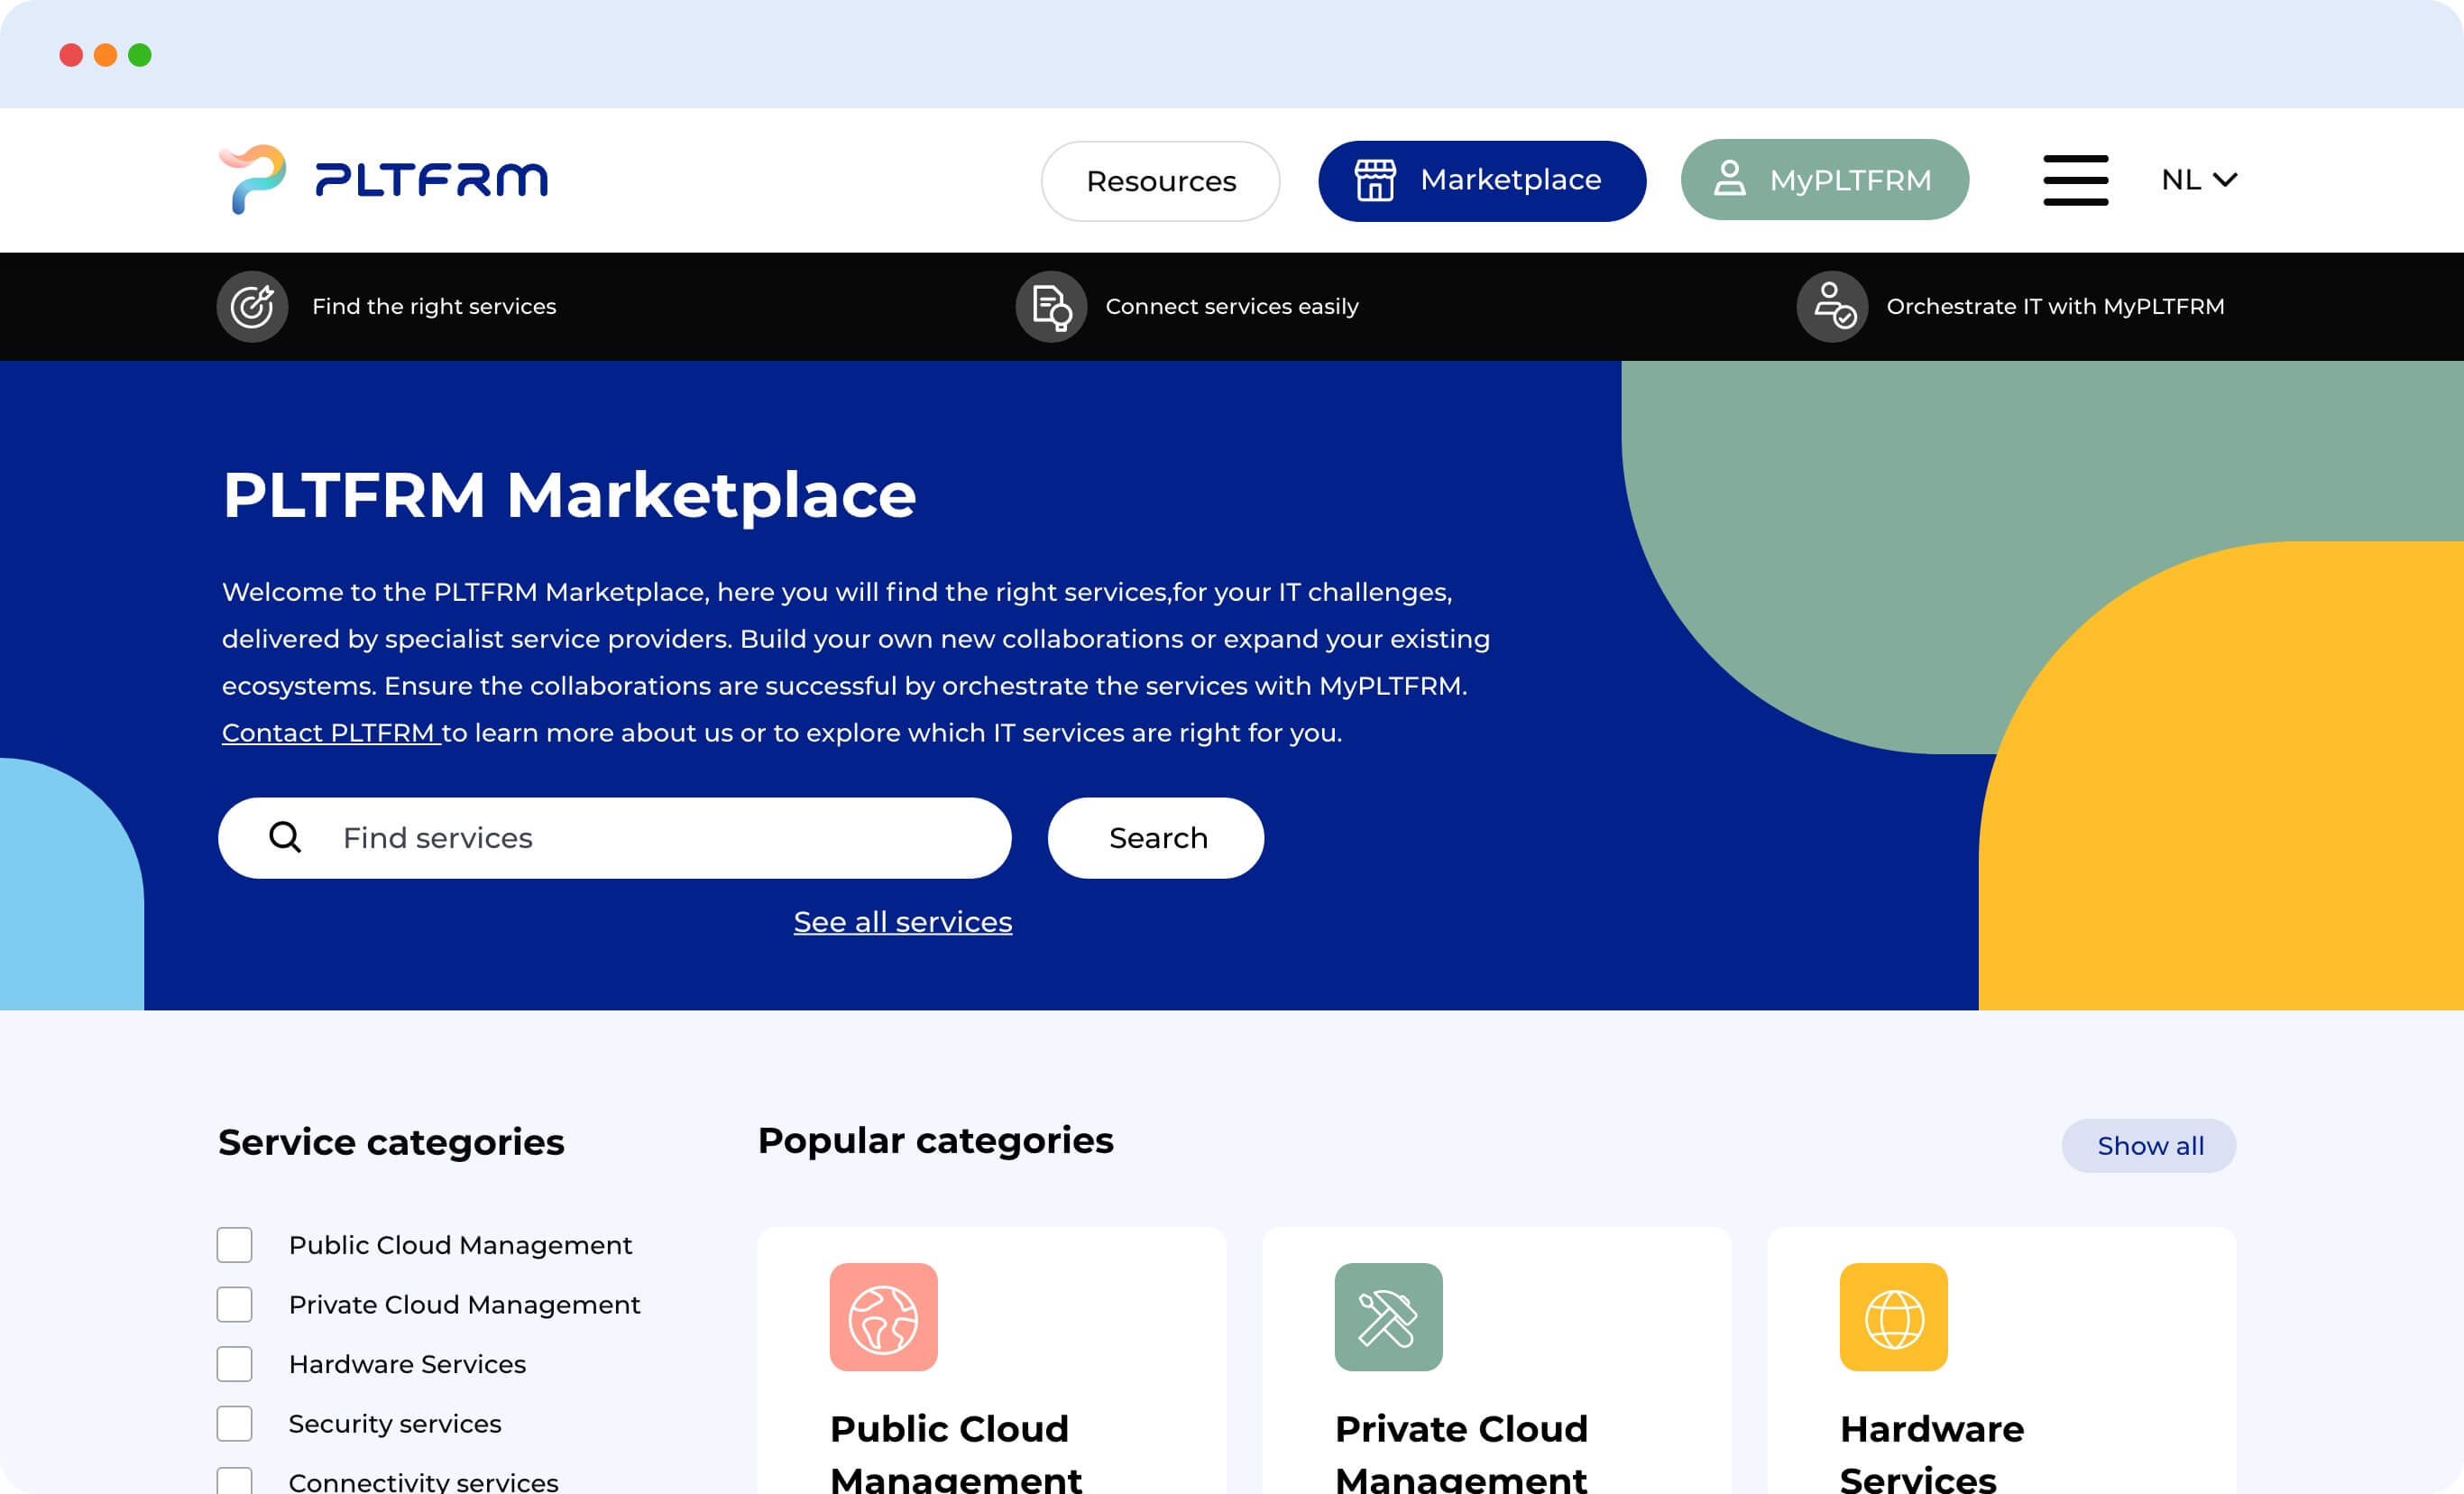Focus the Find services search field
Image resolution: width=2464 pixels, height=1494 pixels.
click(614, 838)
